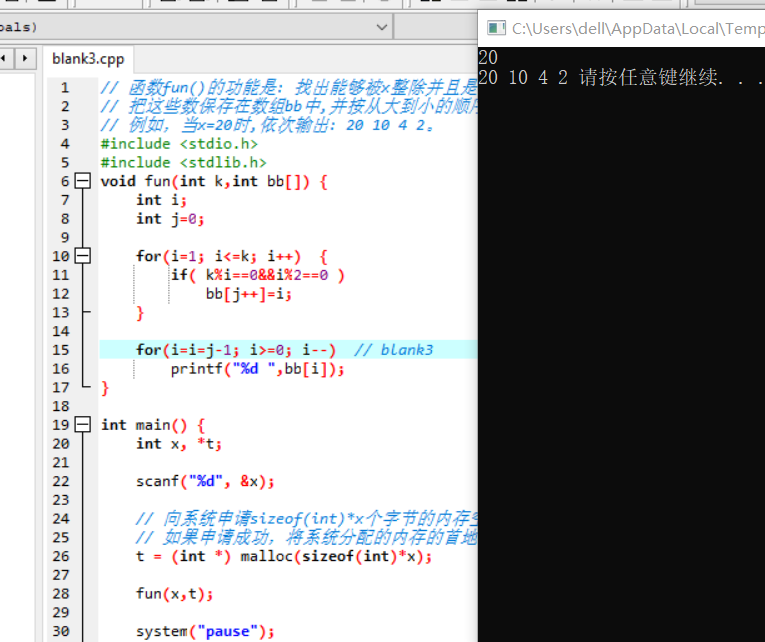Click the 'int main() {' line

(x=153, y=425)
